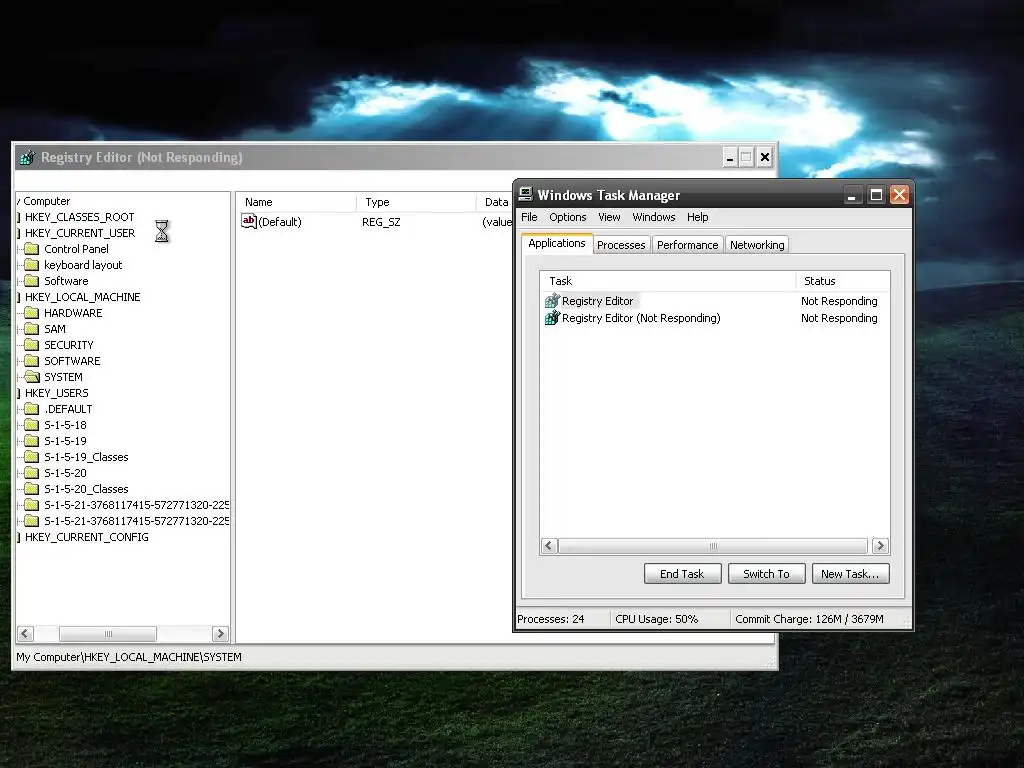Click the registry tree horizontal scrollbar thumb
This screenshot has width=1024, height=768.
(108, 633)
